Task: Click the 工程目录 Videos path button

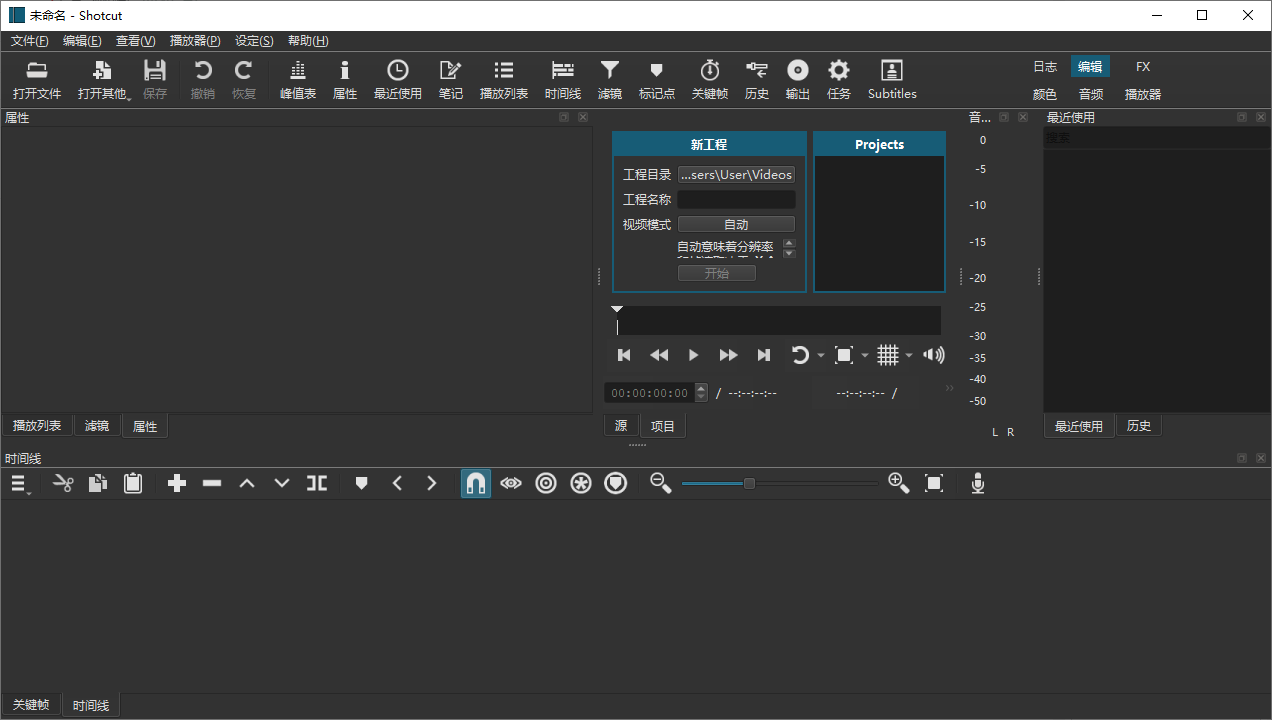Action: (736, 174)
